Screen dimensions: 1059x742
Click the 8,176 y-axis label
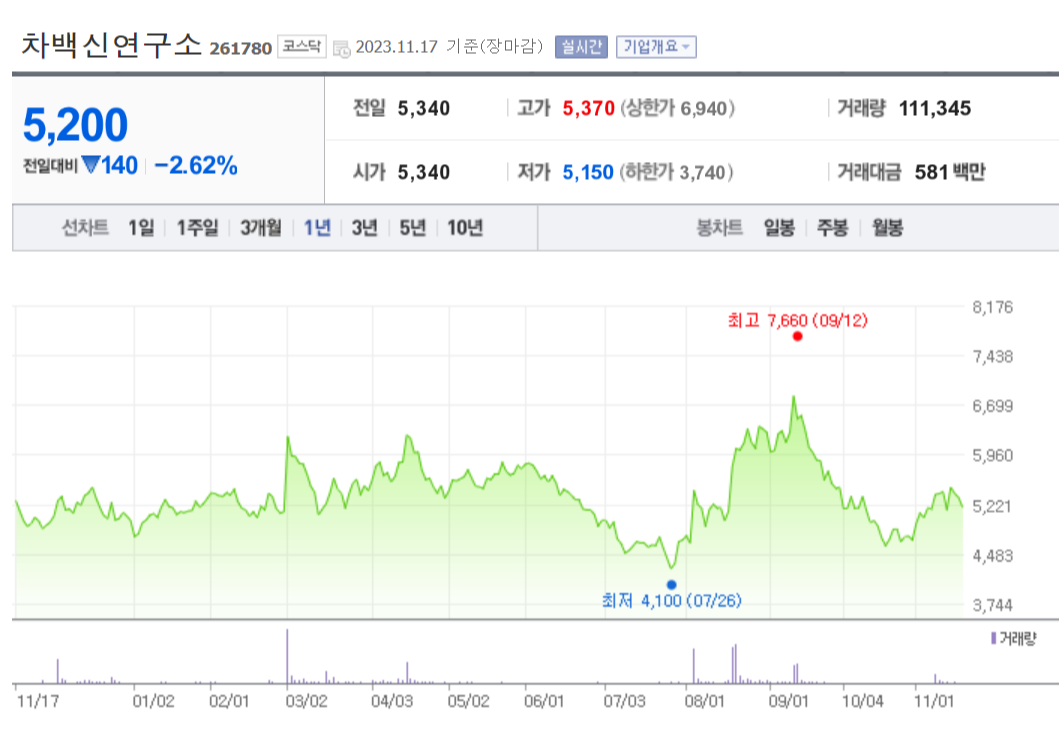(x=993, y=308)
